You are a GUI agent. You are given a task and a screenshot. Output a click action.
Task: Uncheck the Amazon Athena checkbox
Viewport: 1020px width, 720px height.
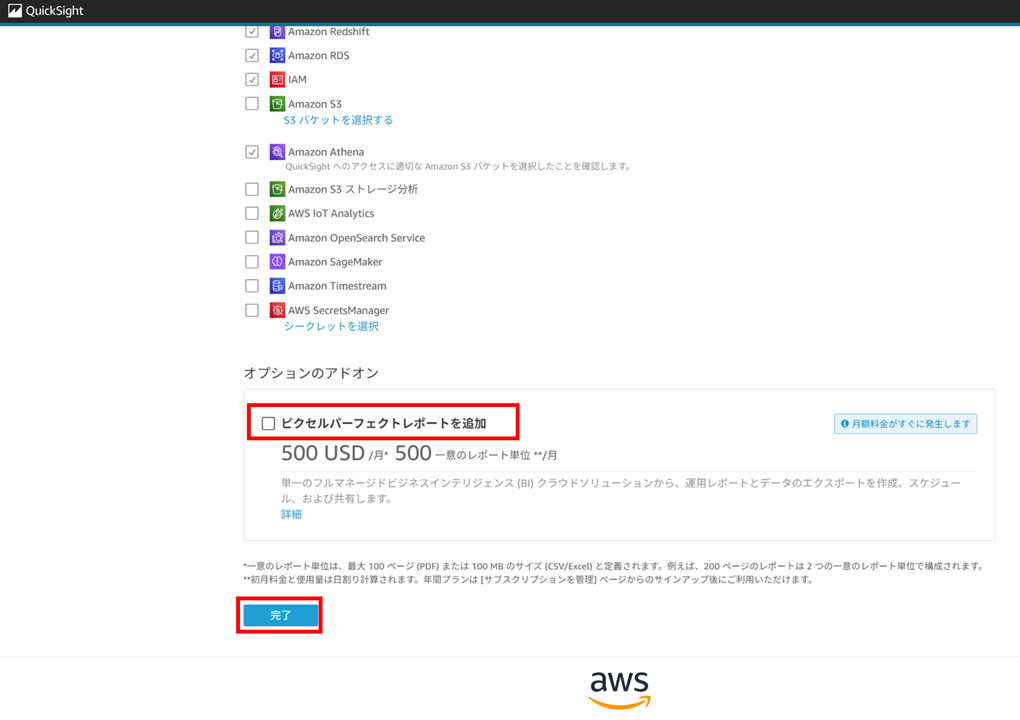point(252,152)
